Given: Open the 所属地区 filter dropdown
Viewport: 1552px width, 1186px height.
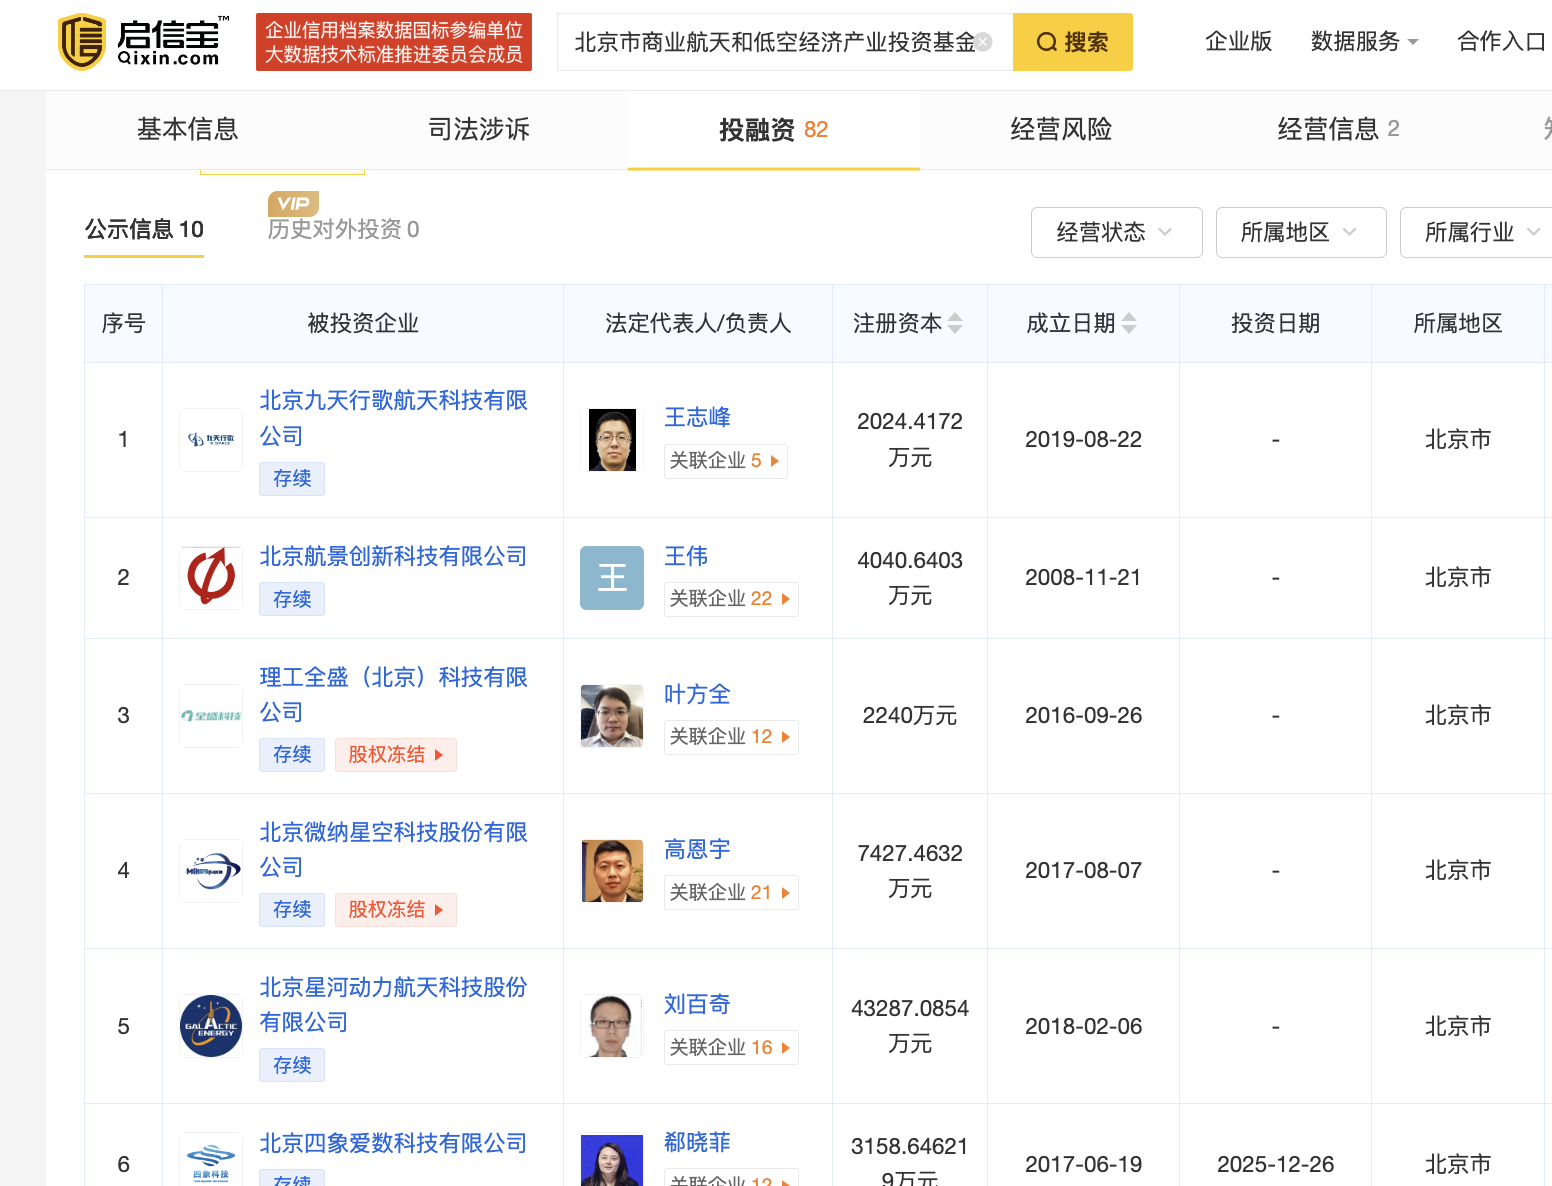Looking at the screenshot, I should tap(1300, 232).
